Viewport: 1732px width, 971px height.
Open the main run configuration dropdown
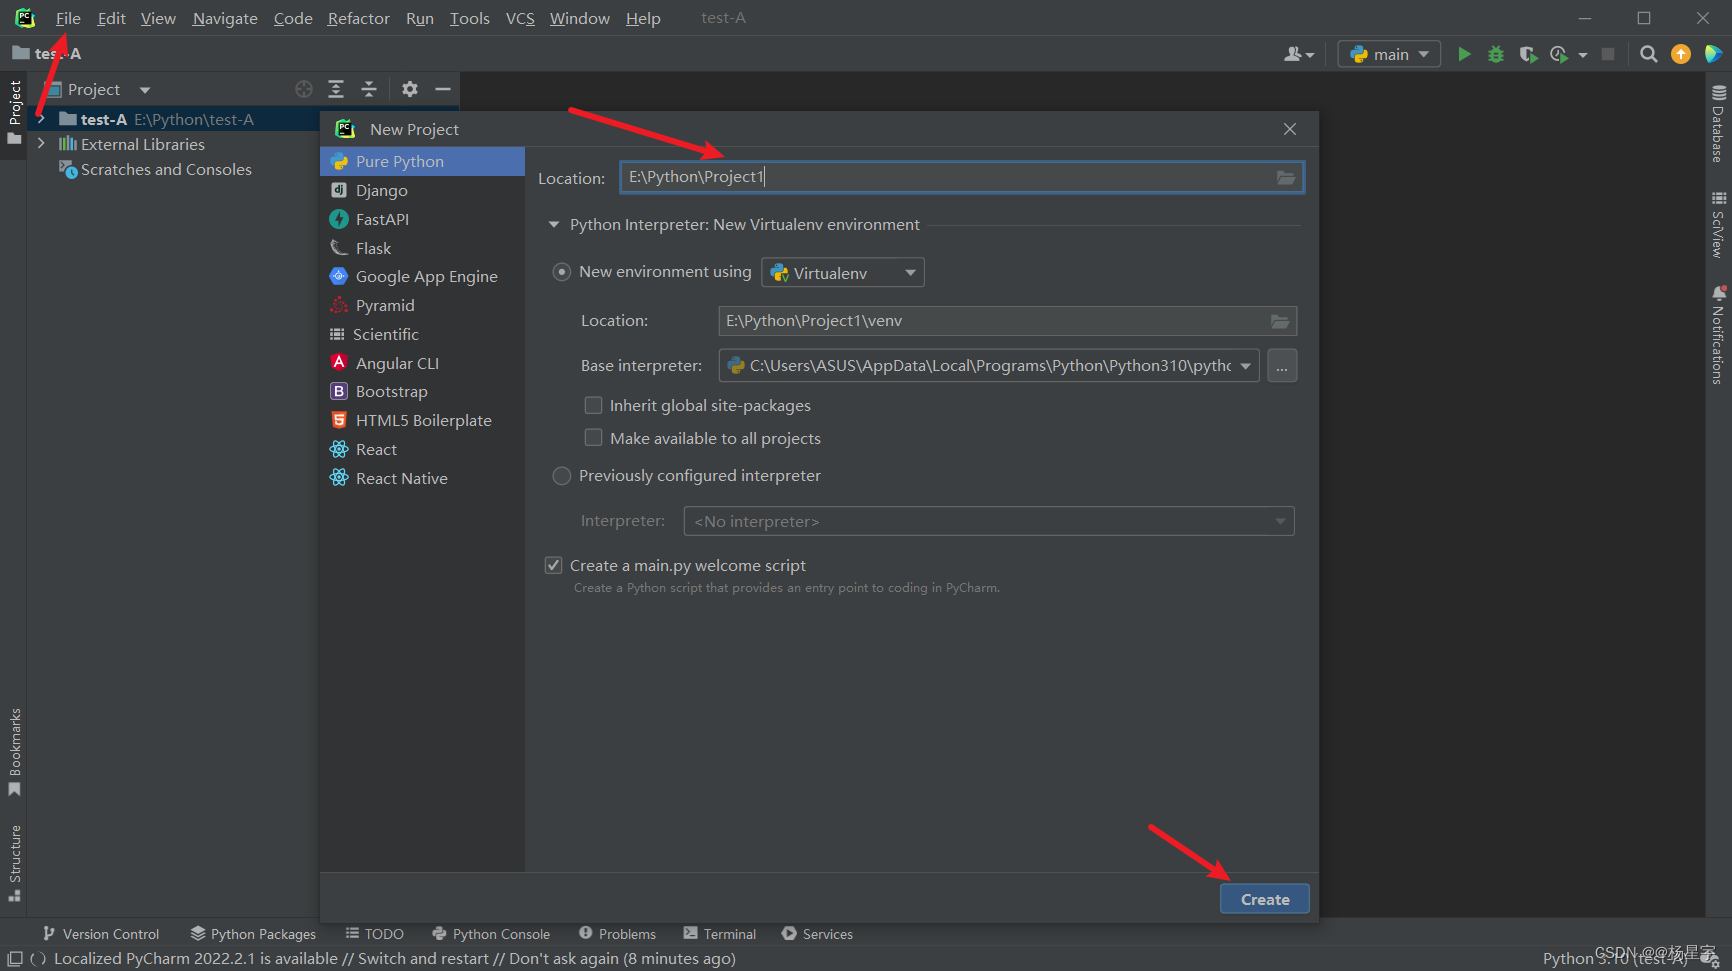[x=1389, y=54]
